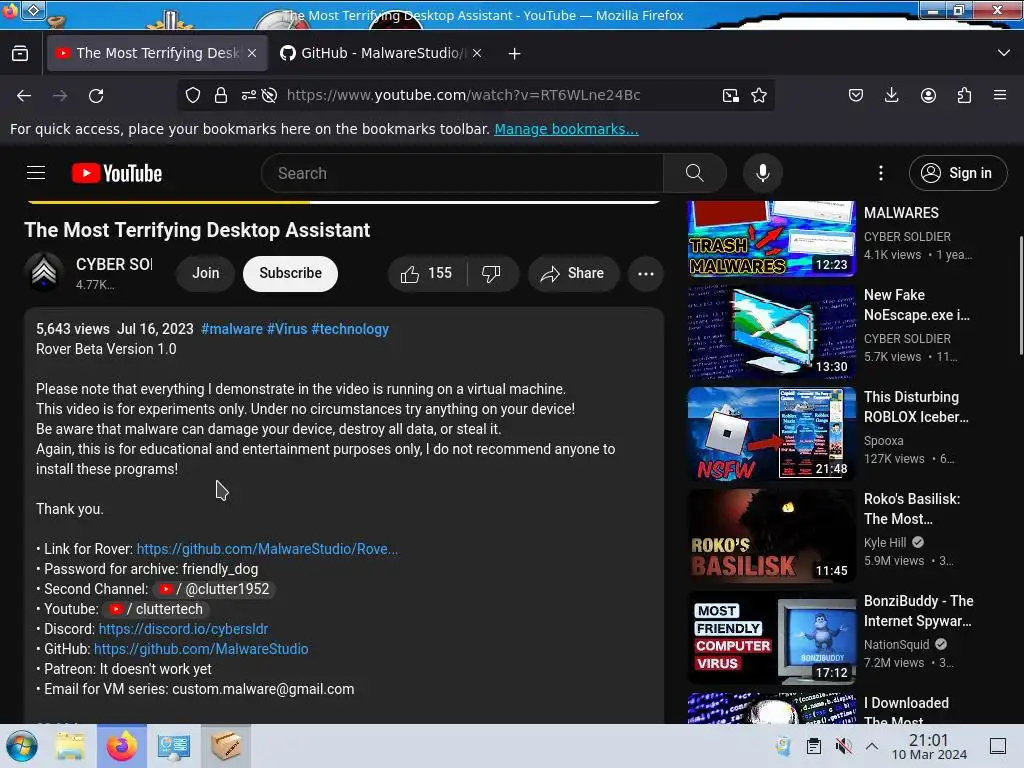Image resolution: width=1024 pixels, height=768 pixels.
Task: Open Roko's Basilisk video thumbnail
Action: pyautogui.click(x=771, y=536)
